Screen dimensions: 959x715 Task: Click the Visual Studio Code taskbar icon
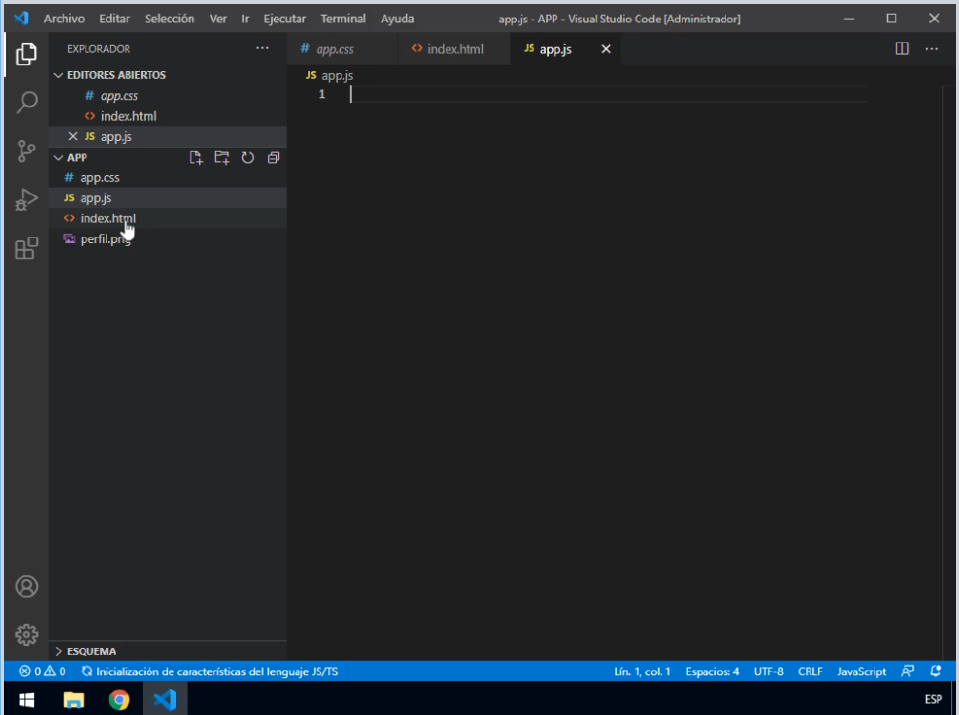tap(165, 699)
